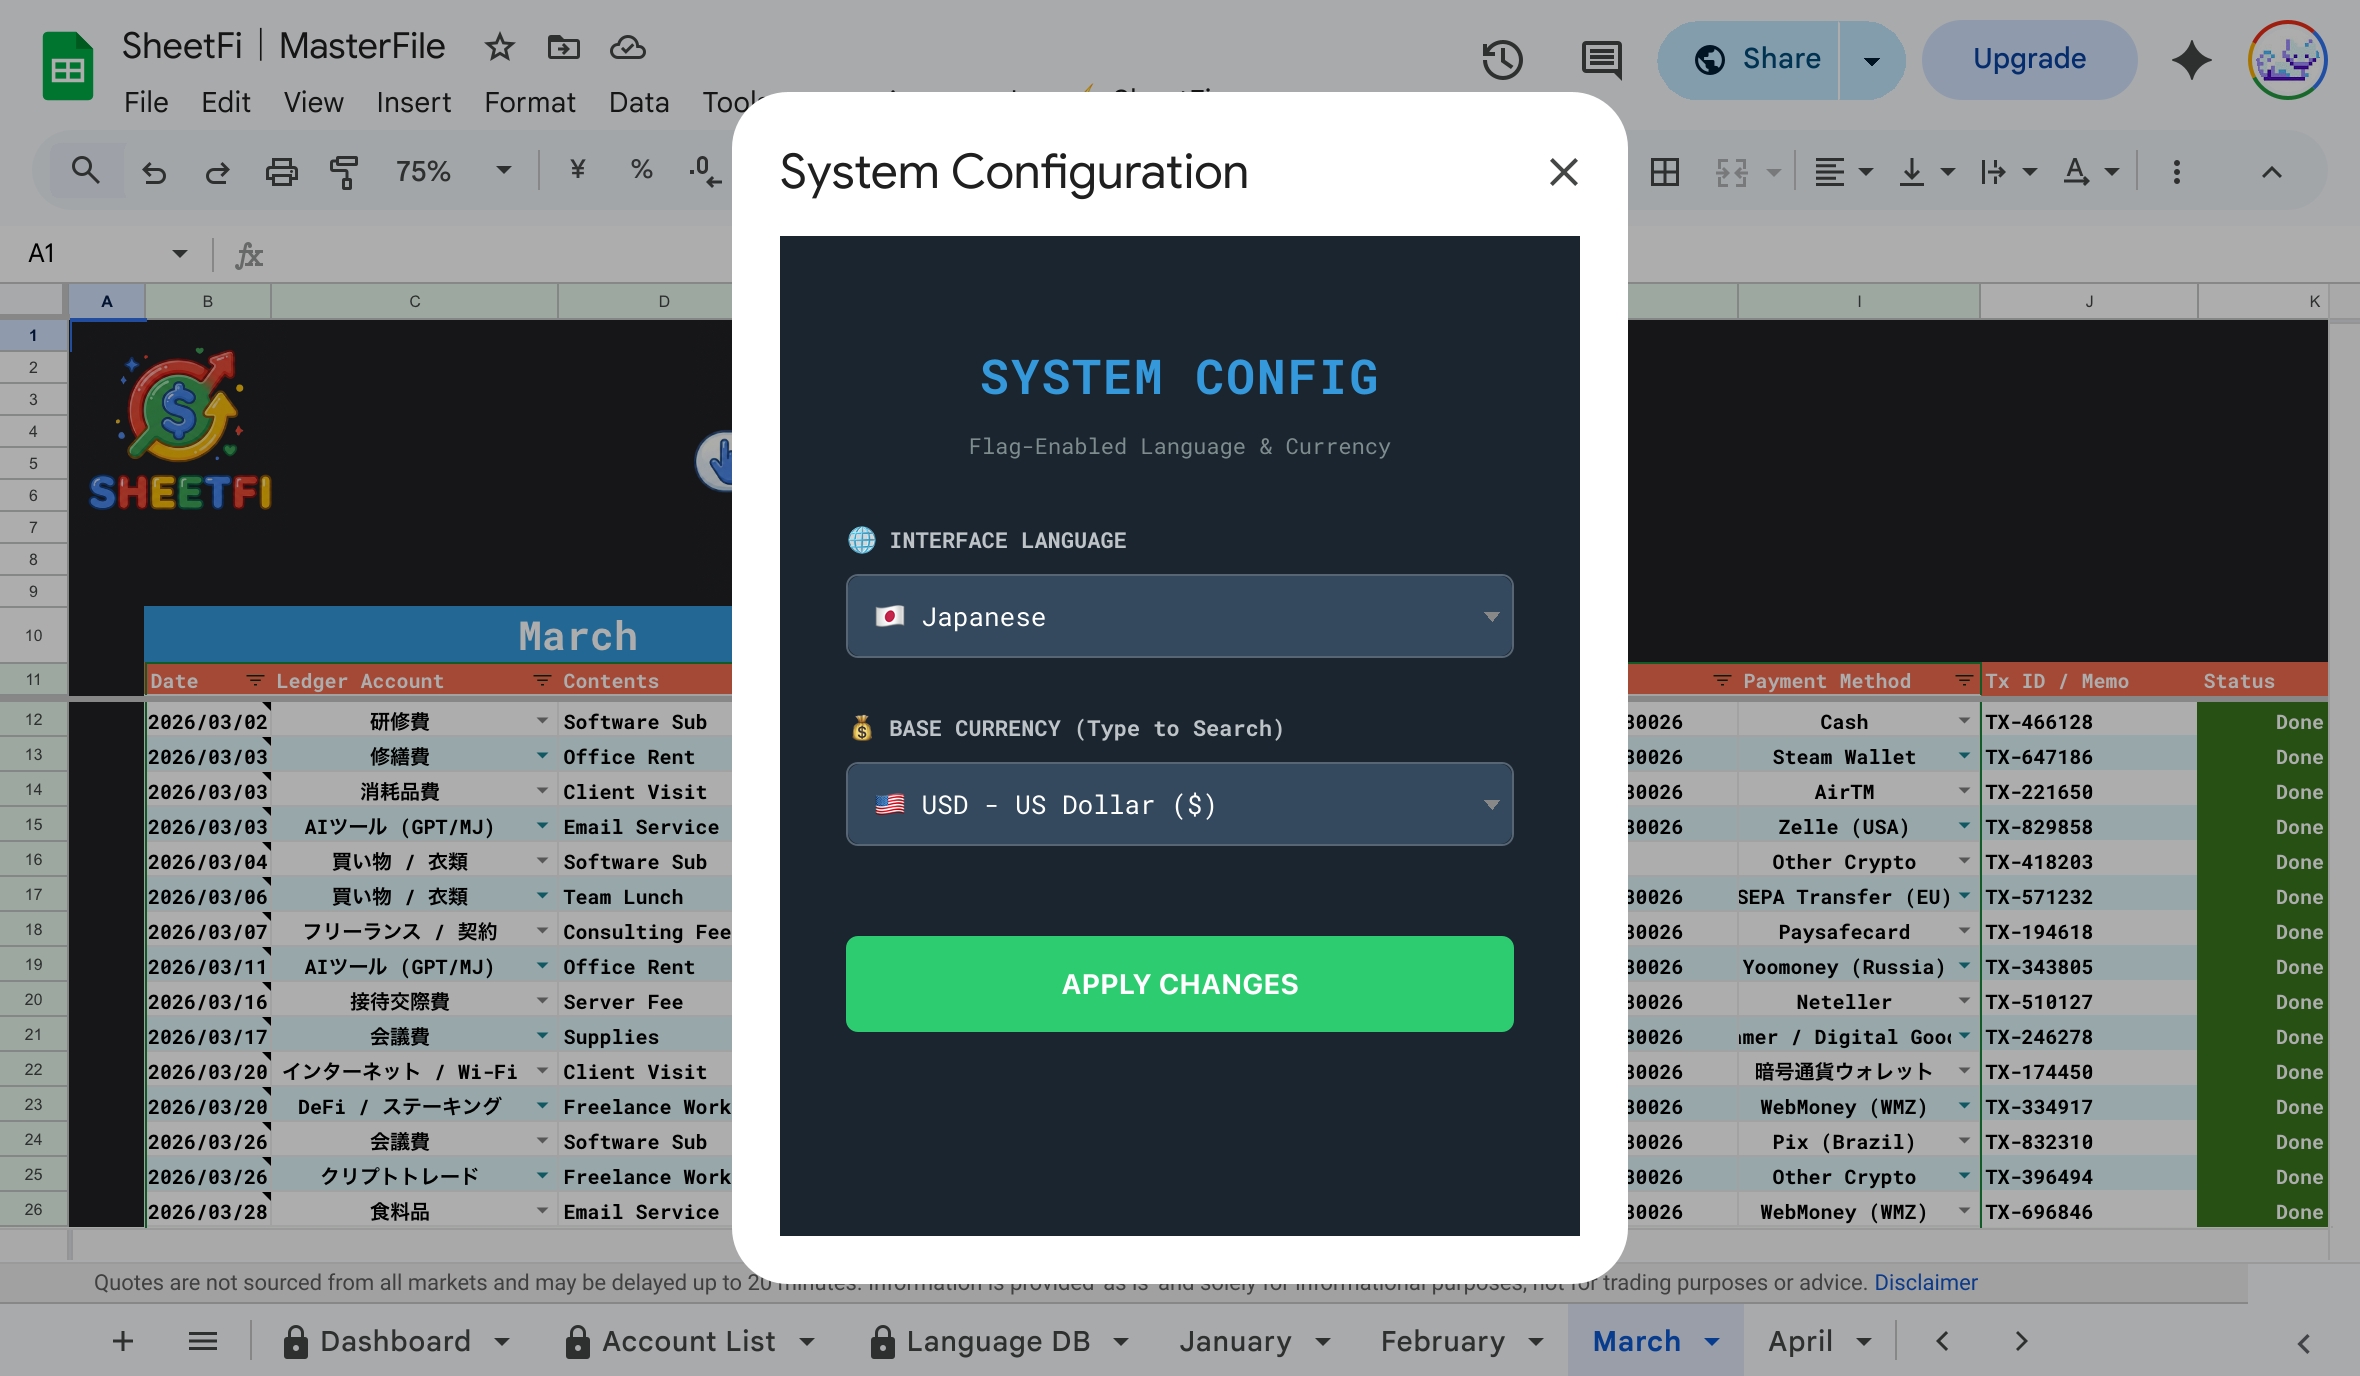2360x1376 pixels.
Task: Open the text color tool
Action: coord(2077,172)
